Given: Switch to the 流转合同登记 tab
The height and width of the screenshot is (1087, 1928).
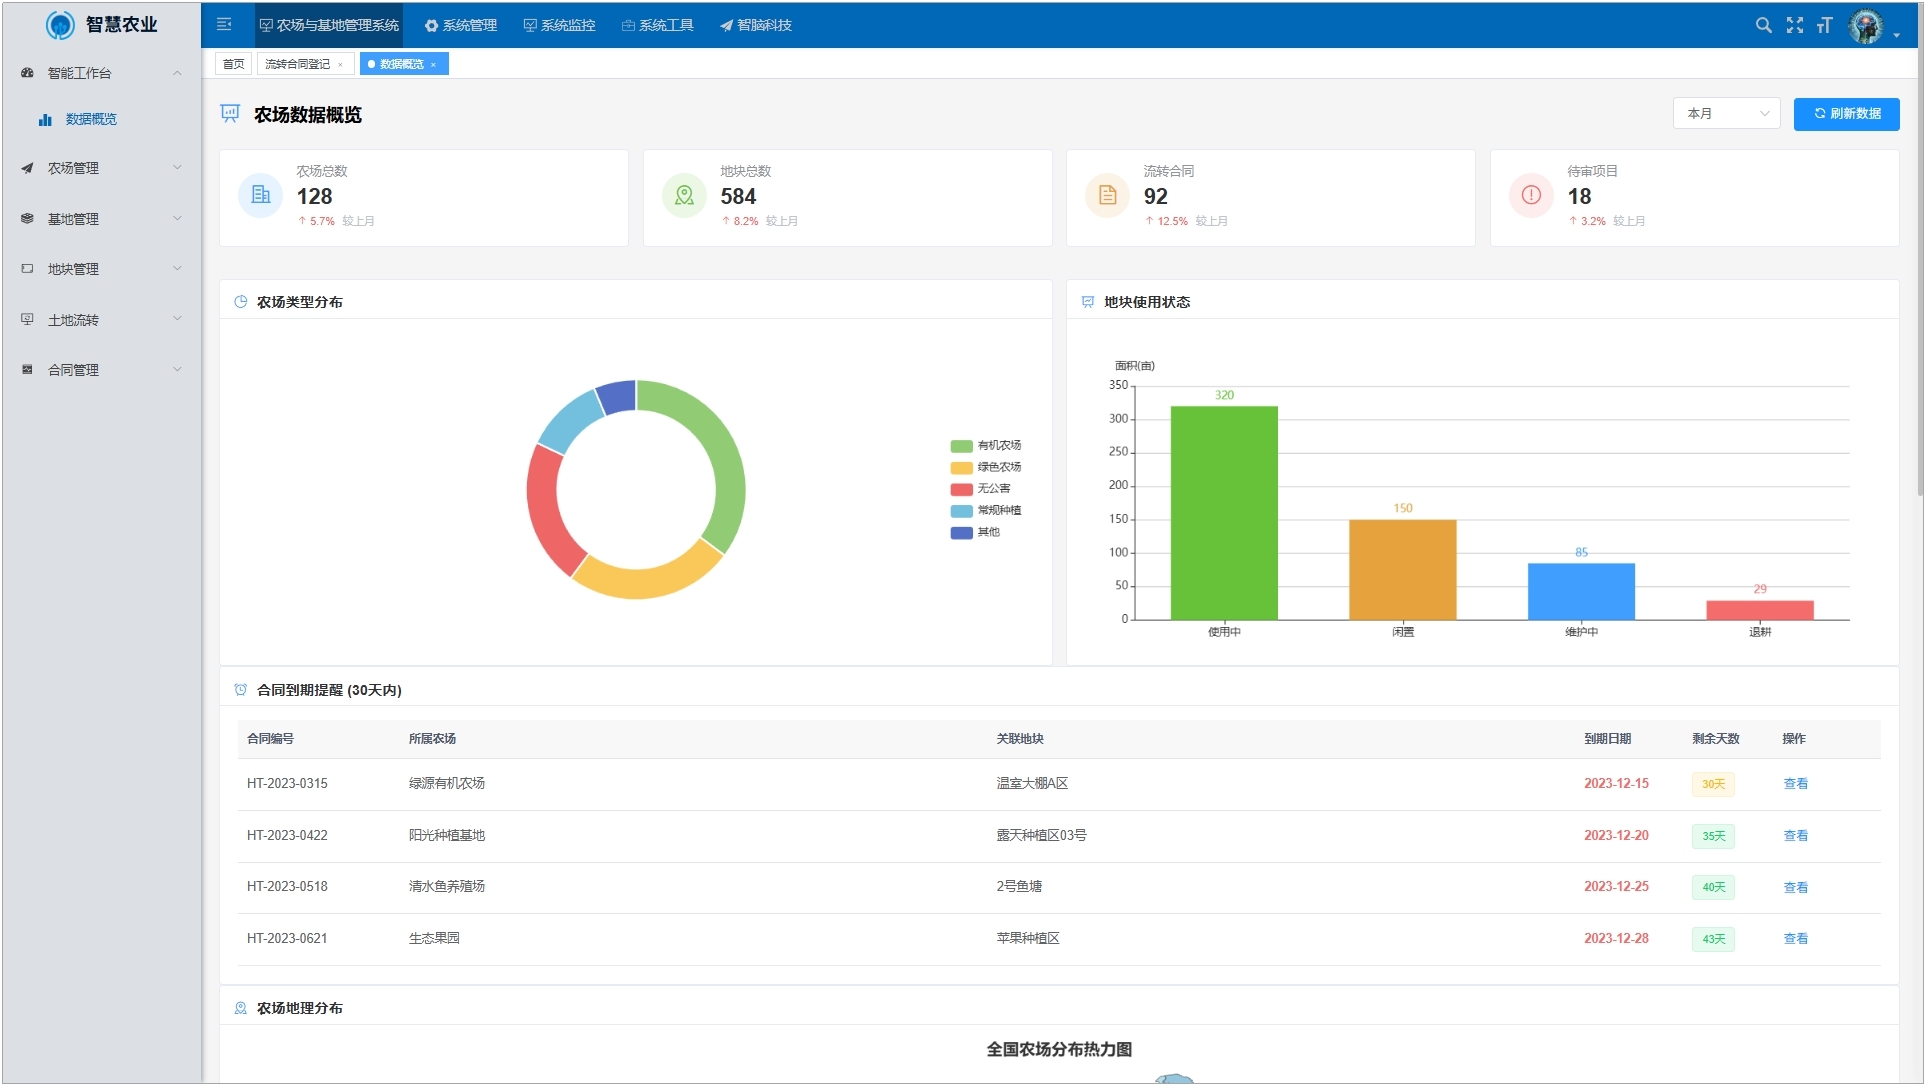Looking at the screenshot, I should click(x=298, y=64).
